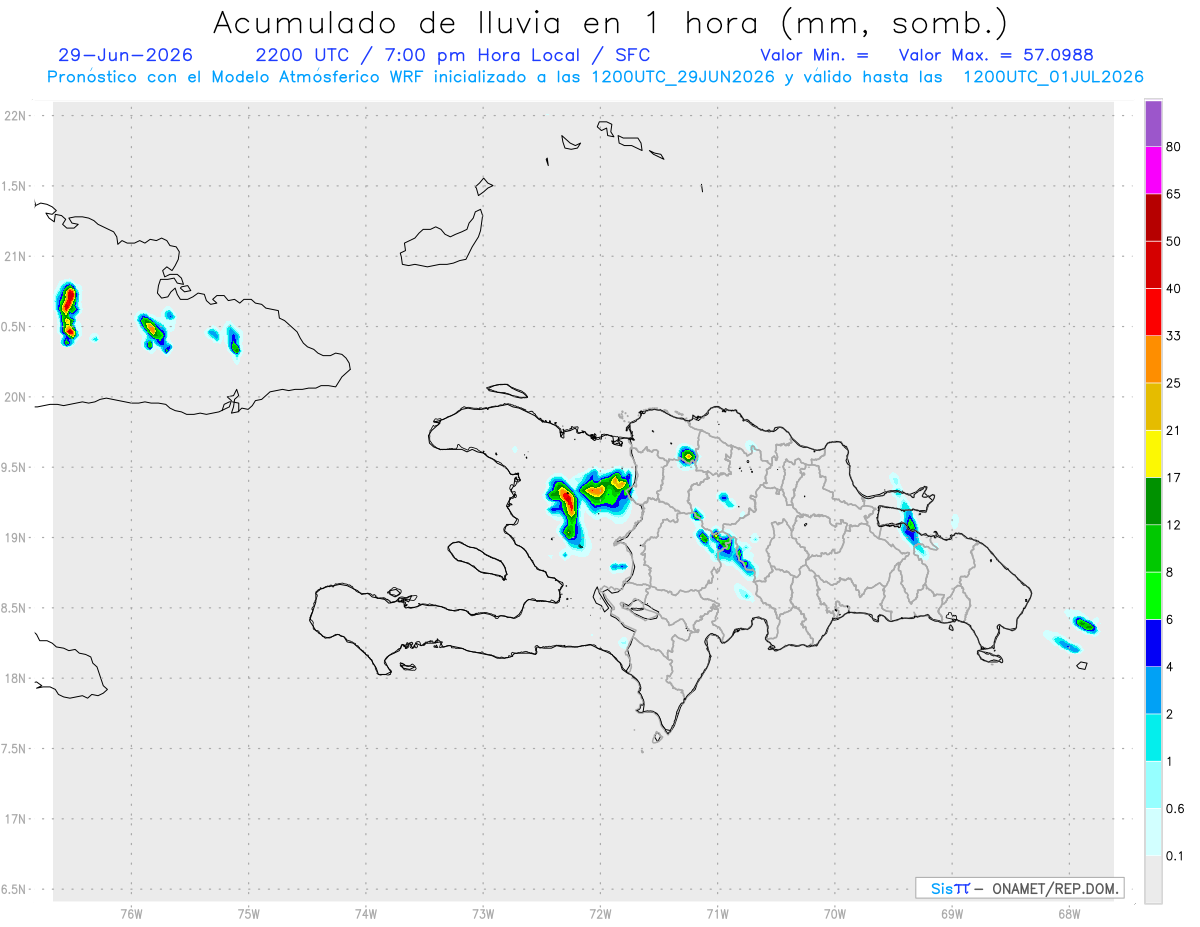Image resolution: width=1200 pixels, height=927 pixels.
Task: Click the '2200 UTC / 7:00 pm Hora Local / SFC' text
Action: tap(453, 55)
